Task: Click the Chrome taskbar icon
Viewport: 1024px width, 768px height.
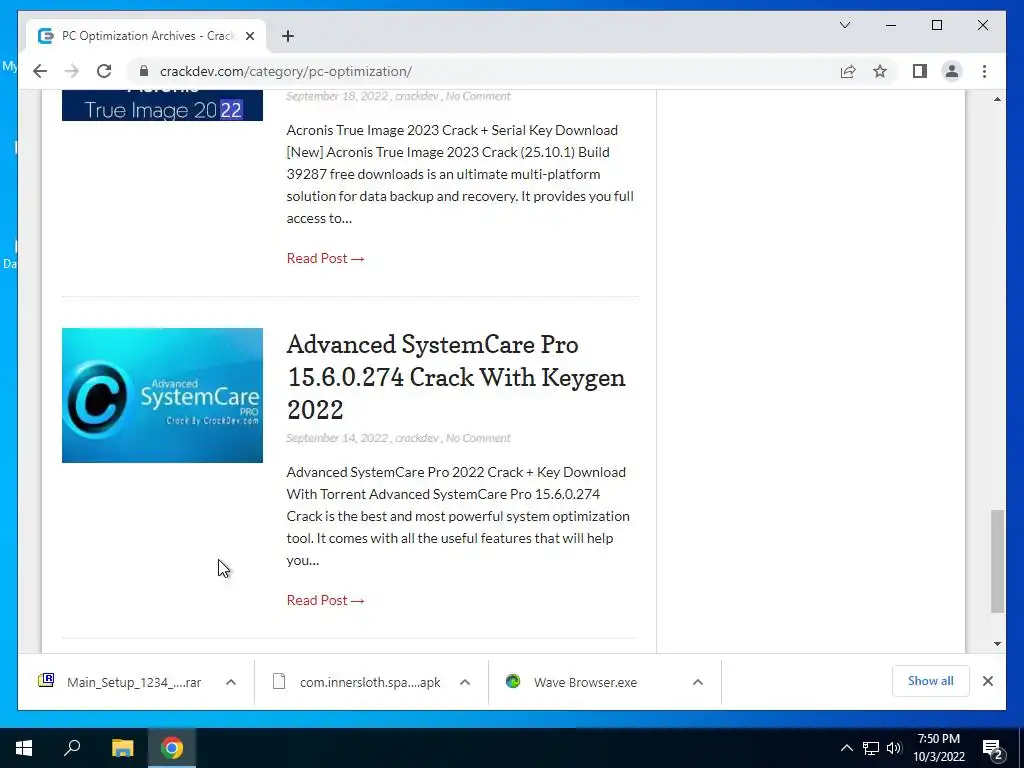Action: pos(172,748)
